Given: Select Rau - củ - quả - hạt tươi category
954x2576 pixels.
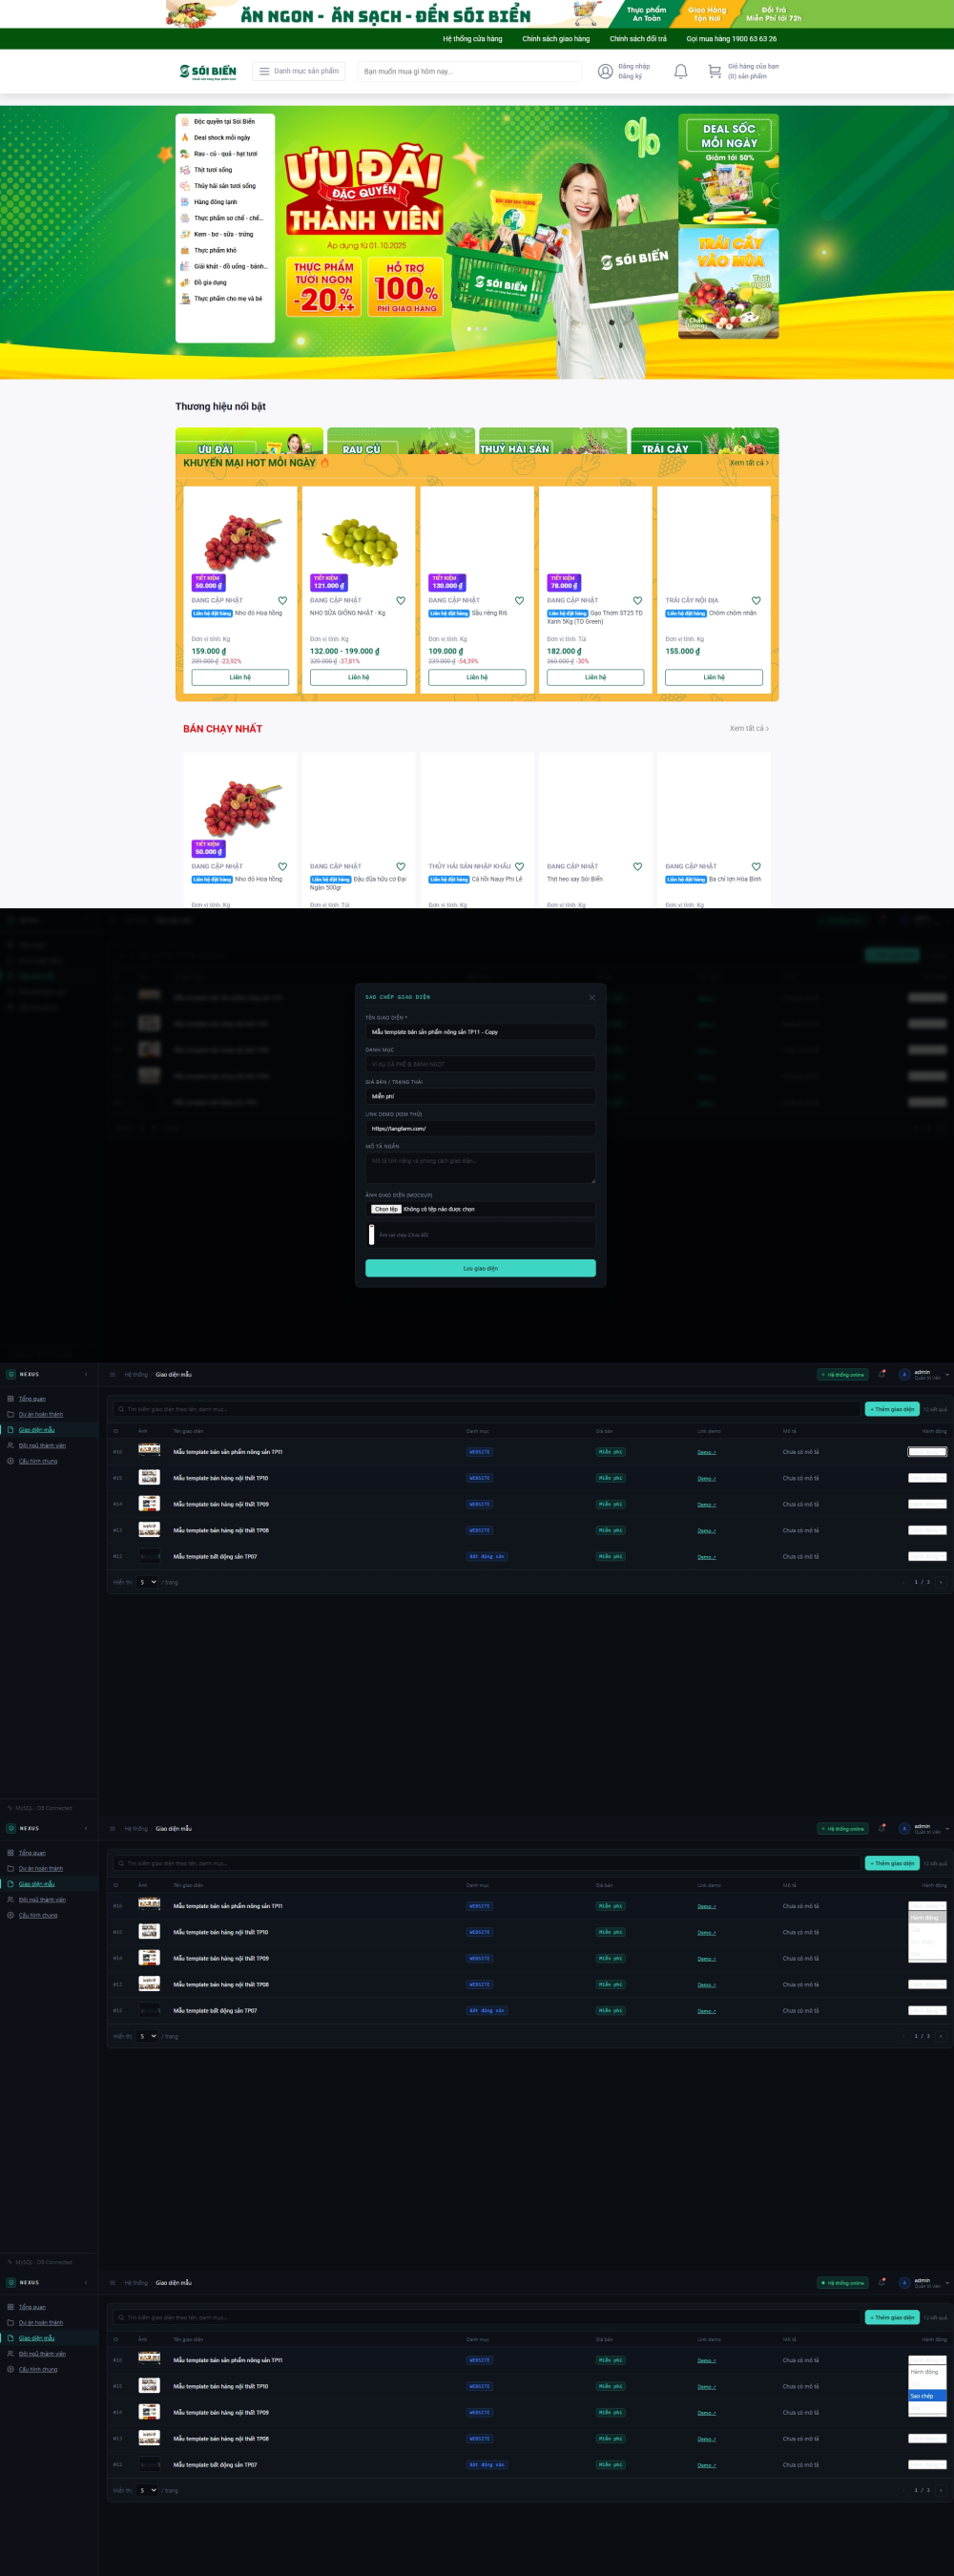Looking at the screenshot, I should pyautogui.click(x=225, y=154).
